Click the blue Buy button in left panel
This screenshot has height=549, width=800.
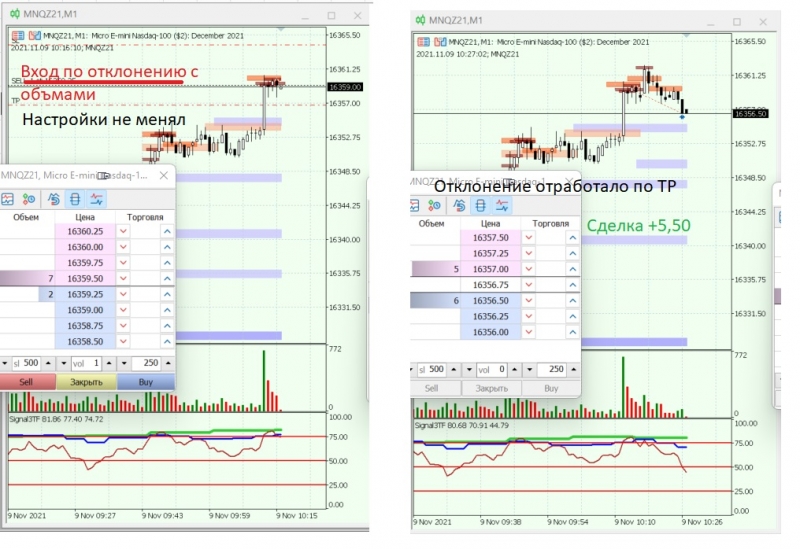click(145, 382)
